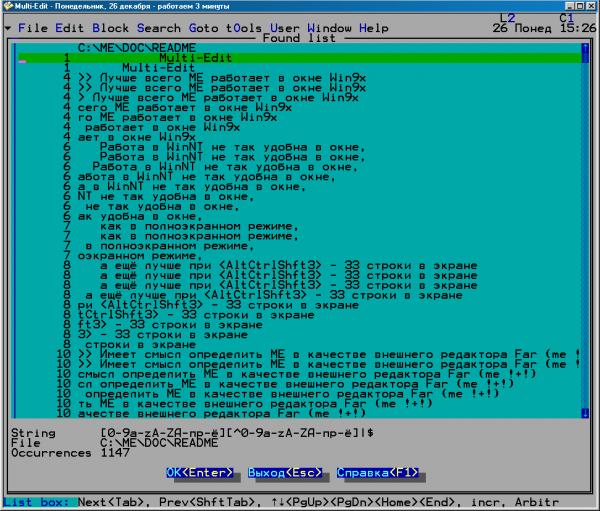The height and width of the screenshot is (511, 600).
Task: Click the clock 15:26 in the menu bar
Action: [x=578, y=28]
